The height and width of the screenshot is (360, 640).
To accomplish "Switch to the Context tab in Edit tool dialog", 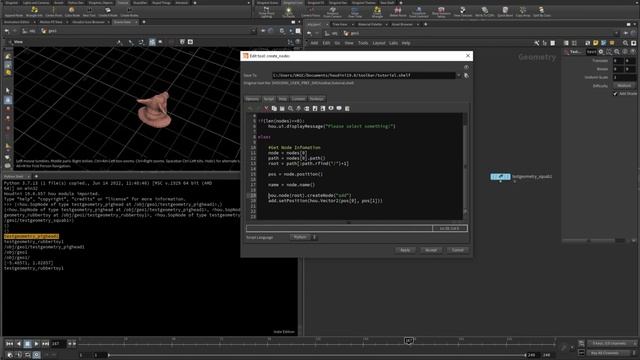I will (x=298, y=99).
